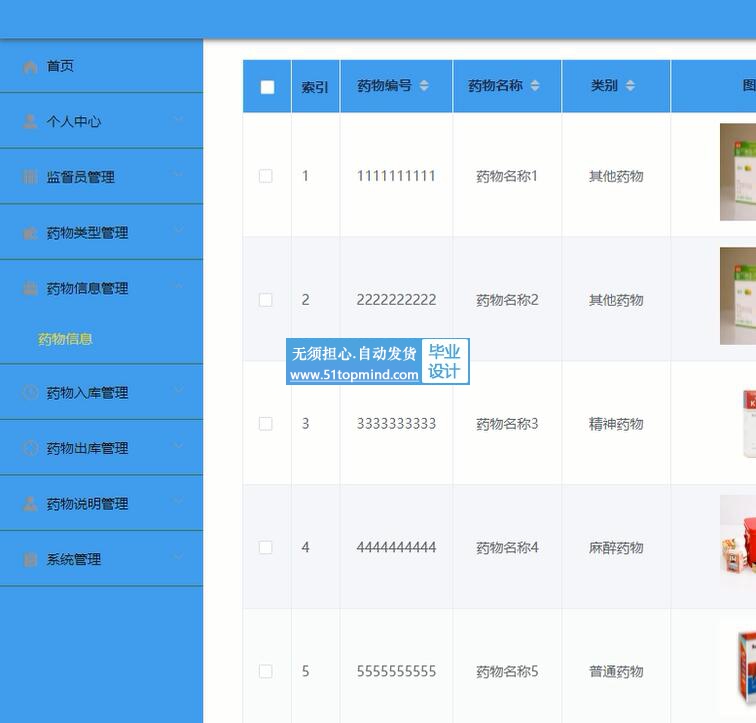
Task: Click the 索引 column header
Action: (x=315, y=87)
